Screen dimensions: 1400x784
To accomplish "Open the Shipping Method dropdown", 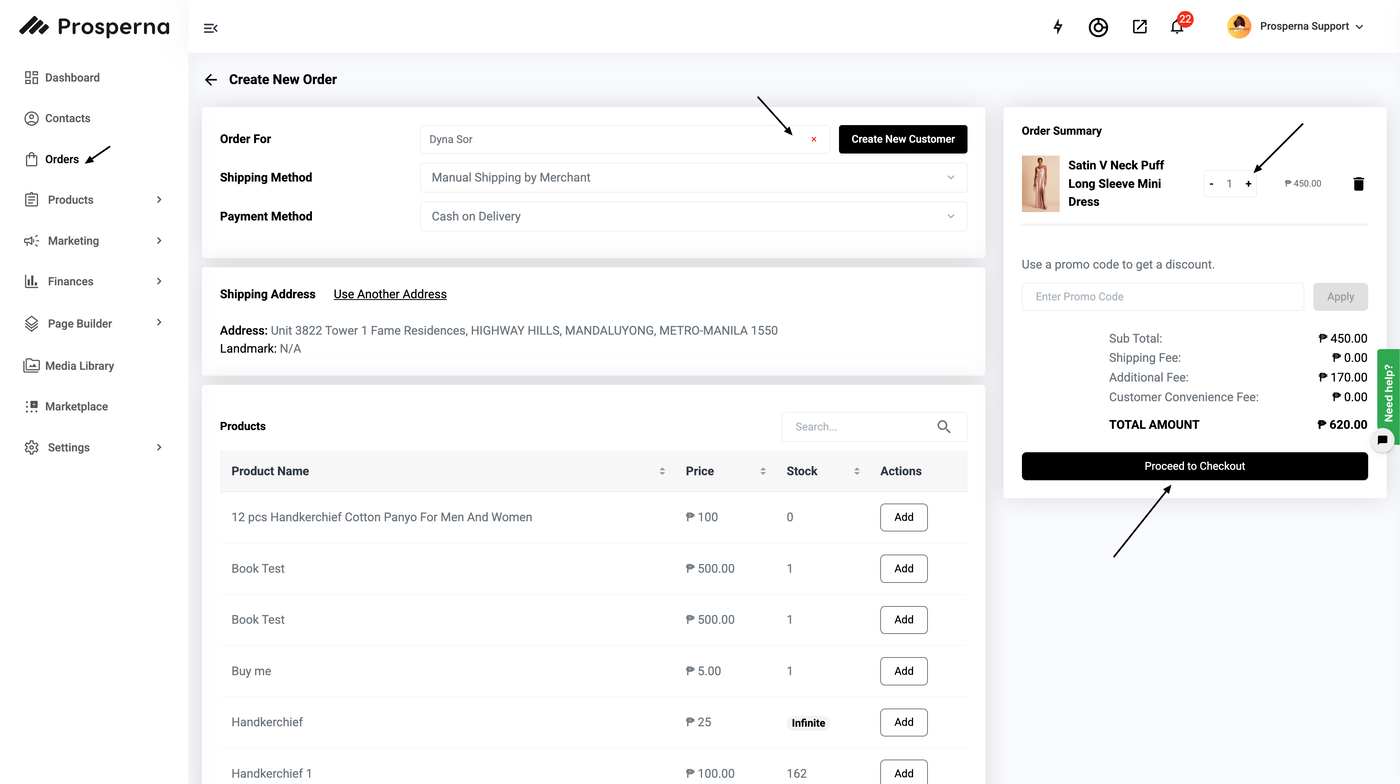I will [x=693, y=178].
